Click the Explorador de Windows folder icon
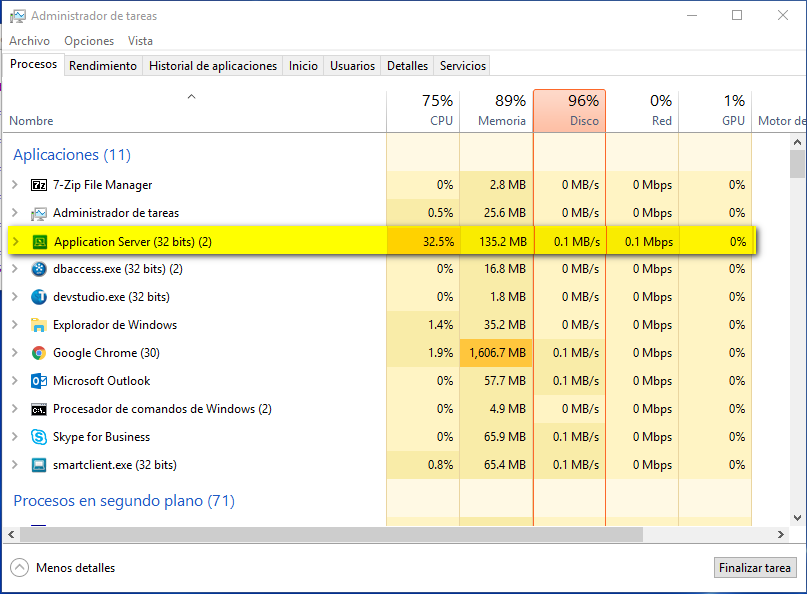 point(39,325)
